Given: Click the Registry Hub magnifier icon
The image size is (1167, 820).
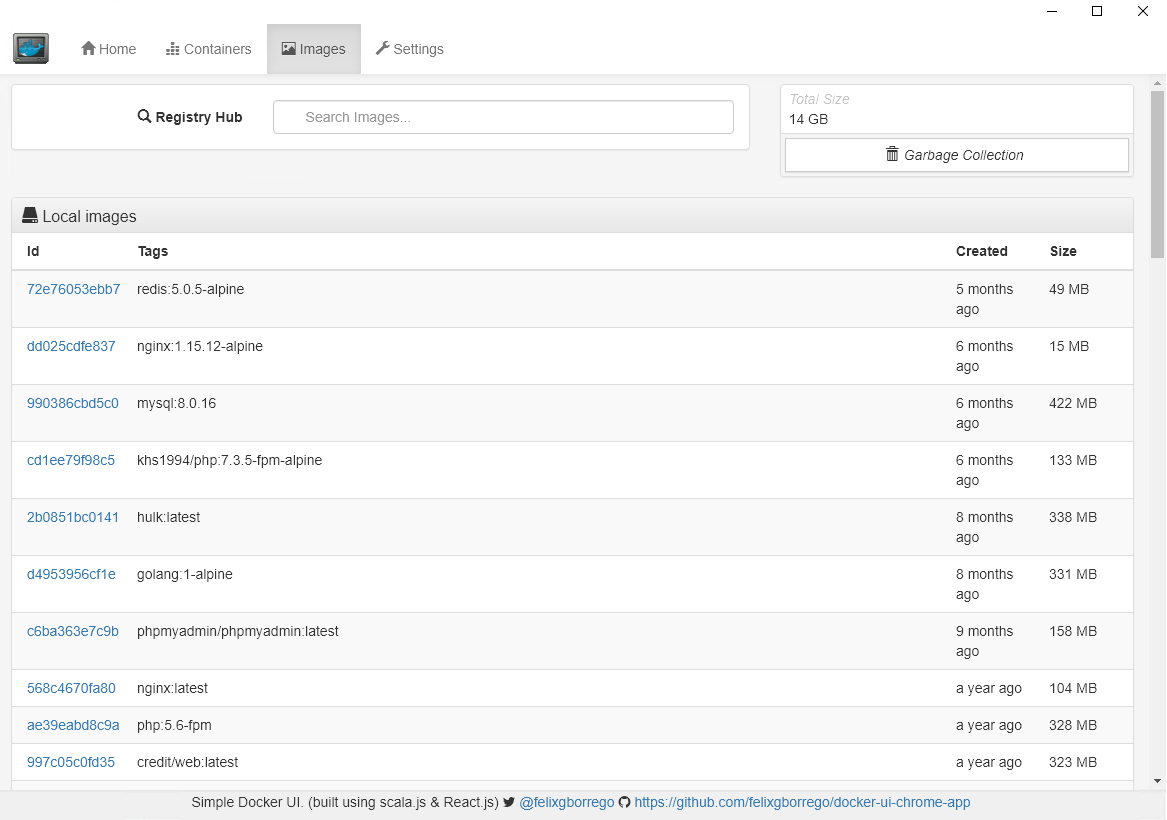Looking at the screenshot, I should click(144, 116).
